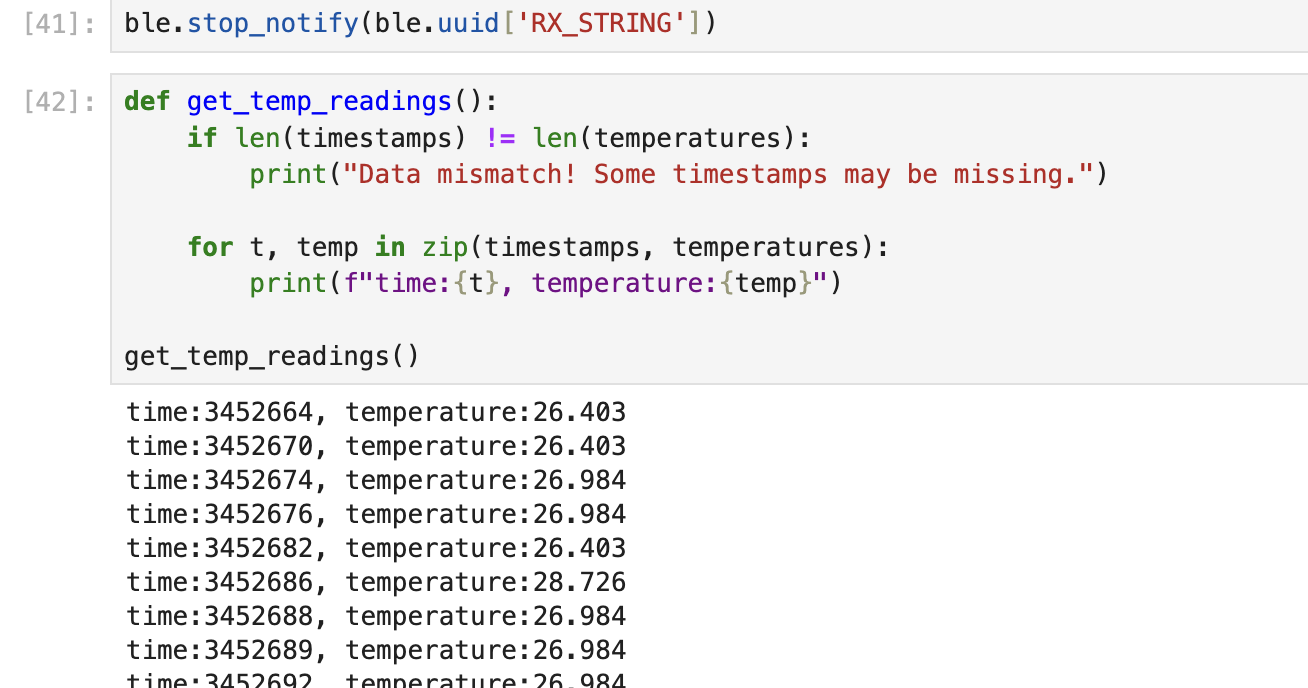Click the def get_temp_readings line
Image resolution: width=1308 pixels, height=688 pixels.
(311, 101)
